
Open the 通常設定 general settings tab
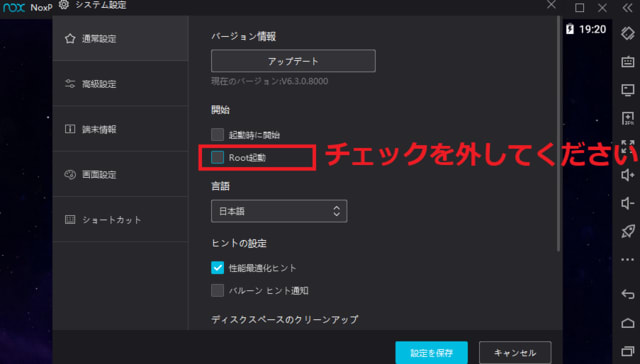click(x=120, y=38)
